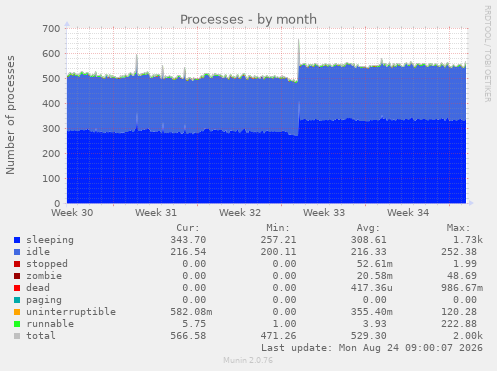This screenshot has height=371, width=497.
Task: Click the 'Week 32' axis label
Action: (x=240, y=213)
